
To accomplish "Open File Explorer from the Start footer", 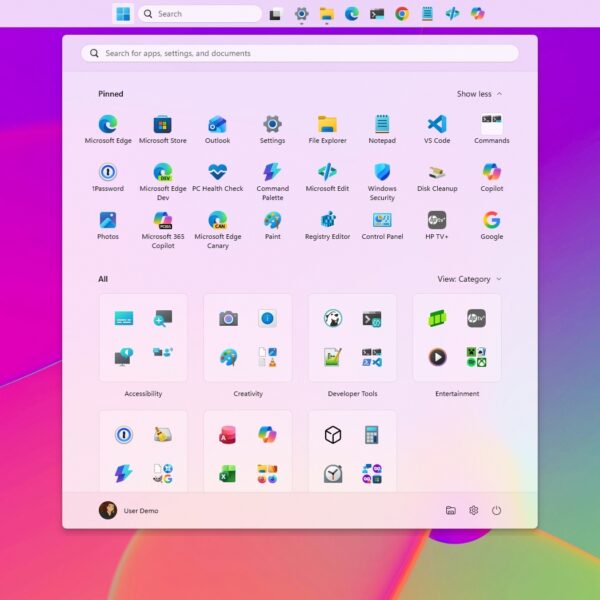I will (x=451, y=510).
